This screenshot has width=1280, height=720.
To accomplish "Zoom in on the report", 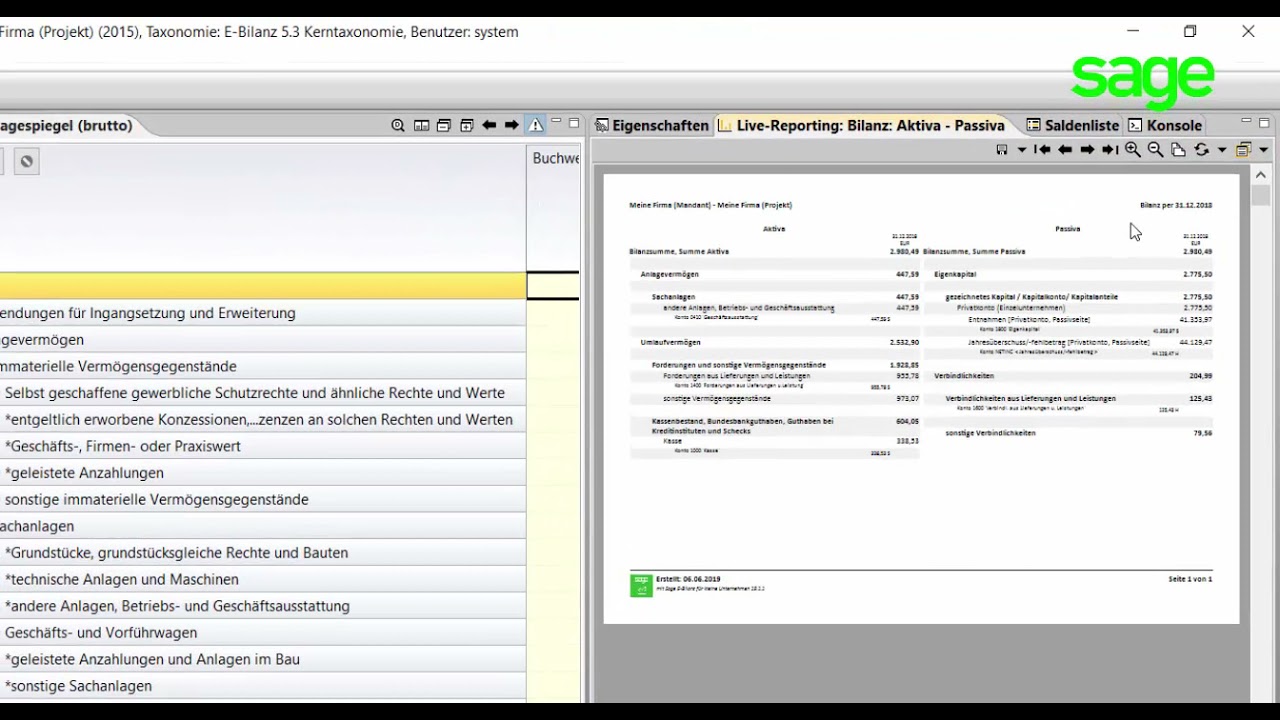I will tap(1133, 150).
